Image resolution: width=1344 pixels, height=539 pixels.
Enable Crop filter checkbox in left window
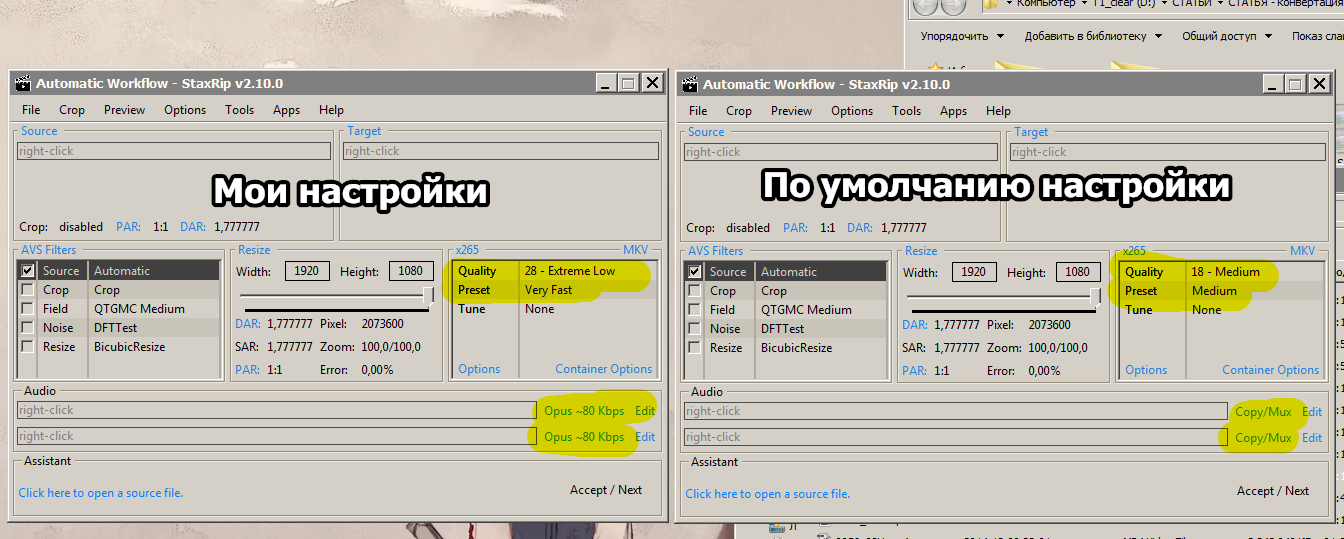coord(28,290)
